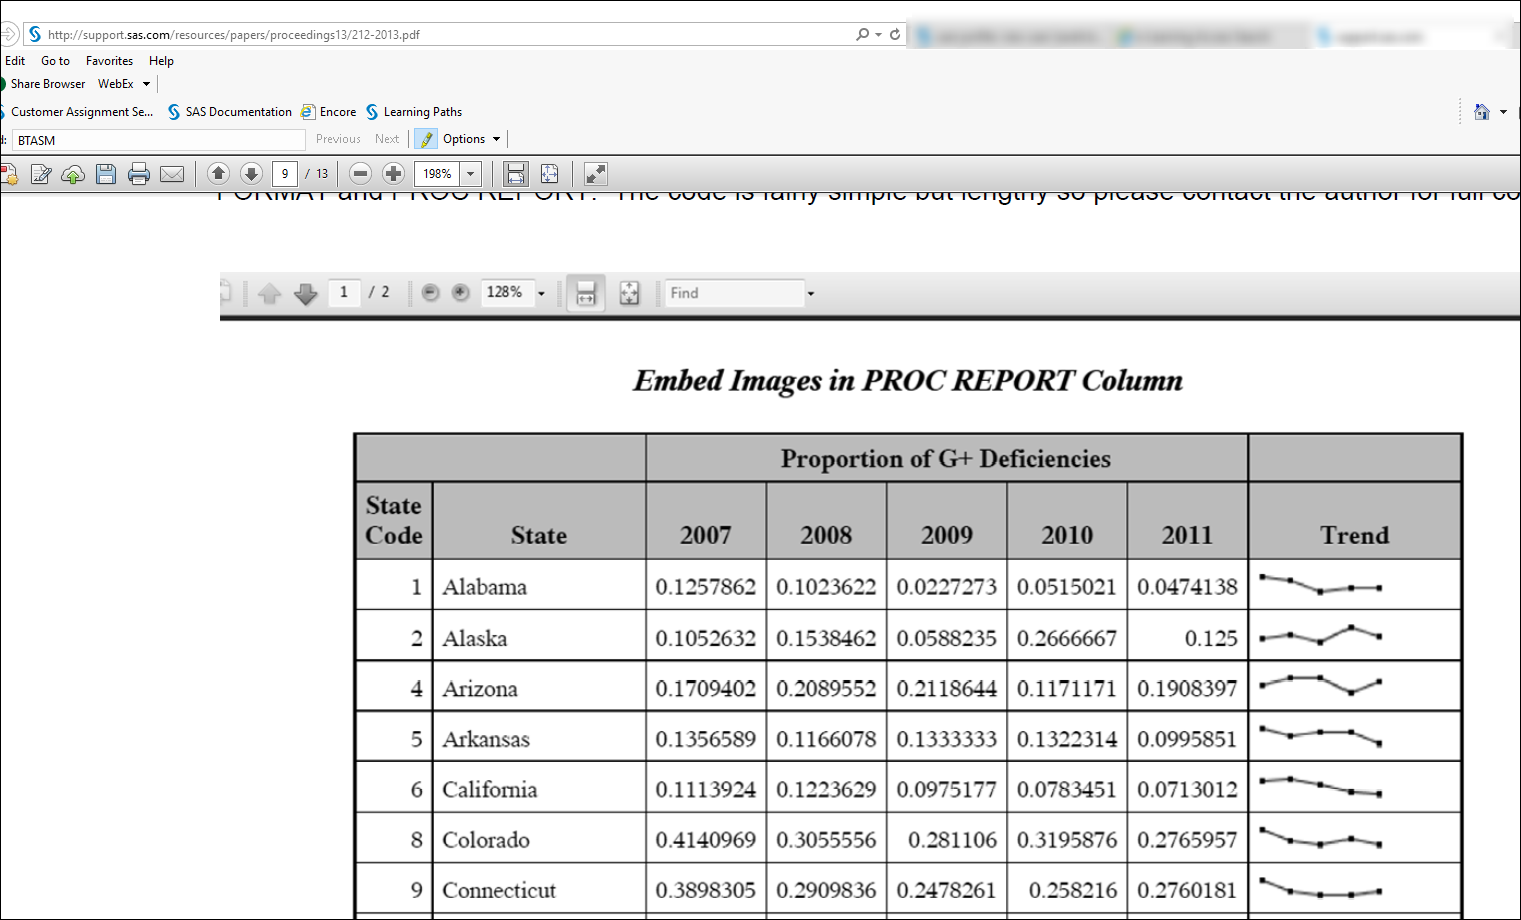Expand the Home button dropdown arrow
Image resolution: width=1521 pixels, height=920 pixels.
tap(1503, 112)
